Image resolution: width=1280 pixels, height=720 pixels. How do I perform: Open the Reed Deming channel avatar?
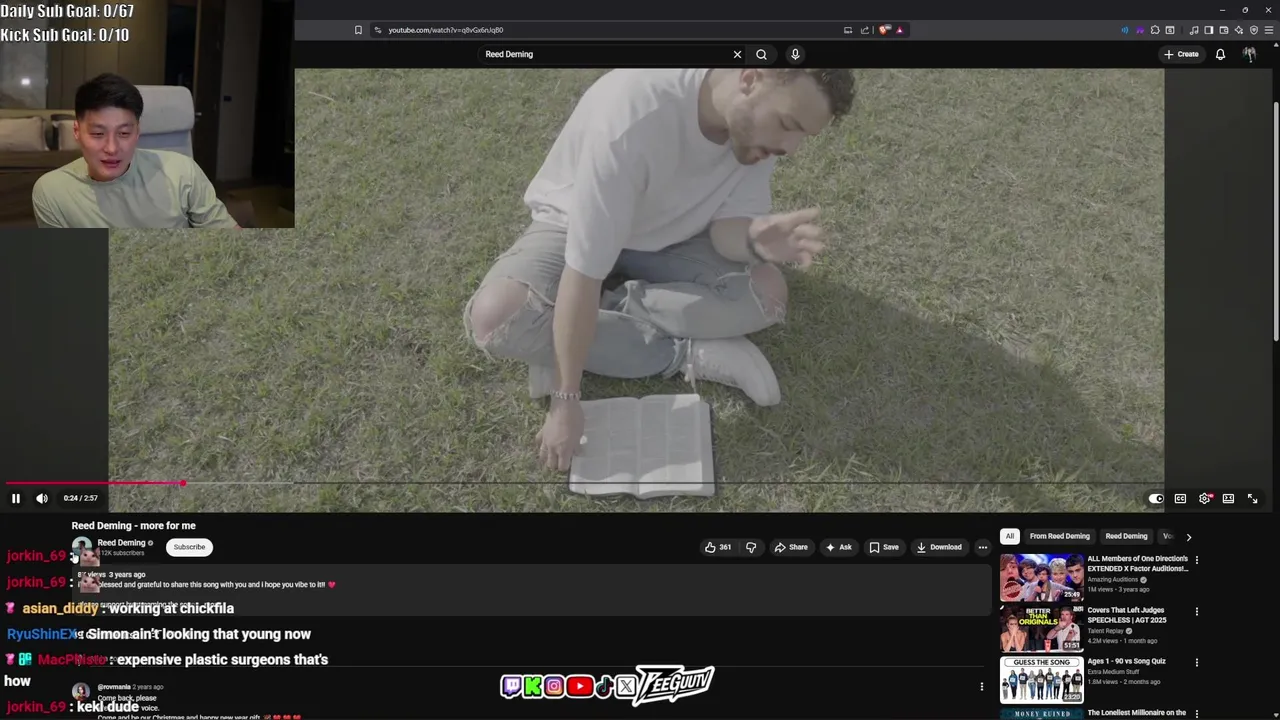82,547
